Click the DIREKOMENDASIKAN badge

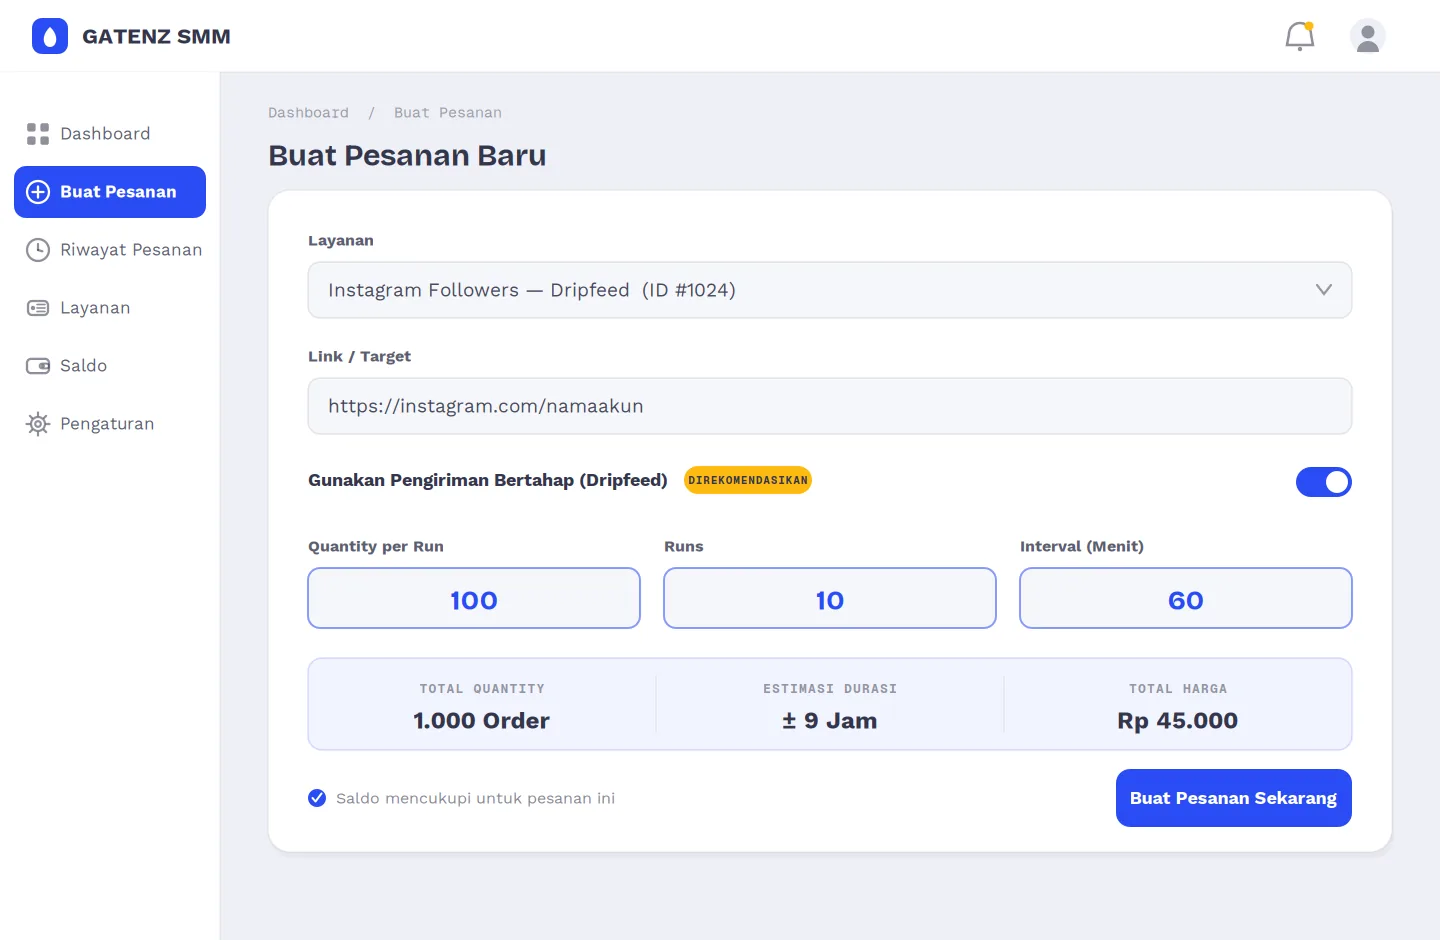(x=748, y=480)
